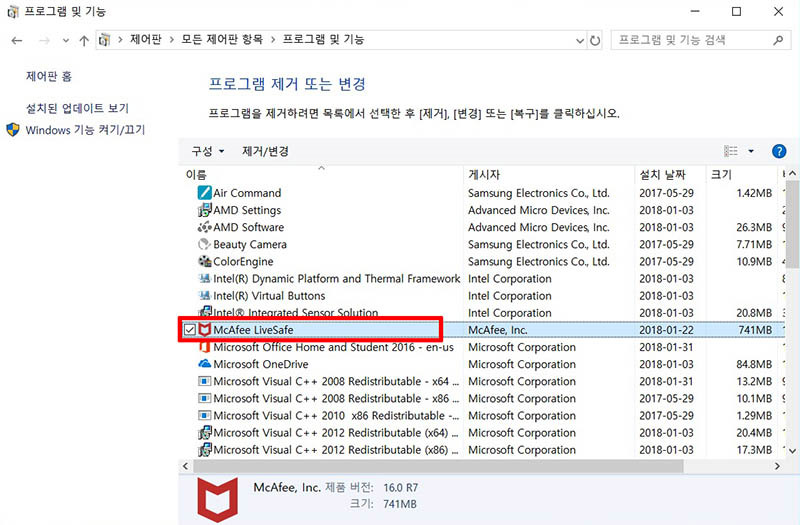Click the Beauty Camera program icon
The height and width of the screenshot is (525, 800).
click(205, 244)
